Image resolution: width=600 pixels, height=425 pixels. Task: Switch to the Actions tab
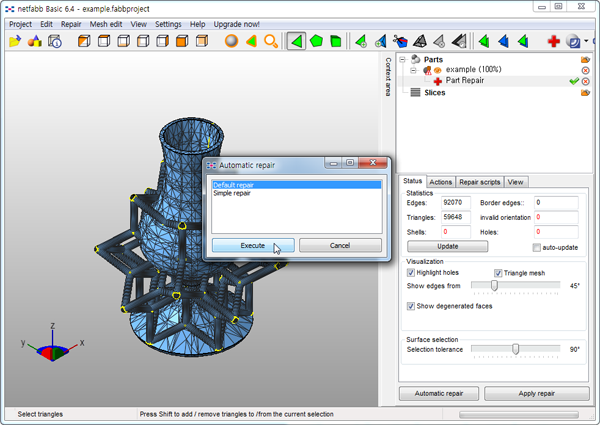tap(440, 182)
